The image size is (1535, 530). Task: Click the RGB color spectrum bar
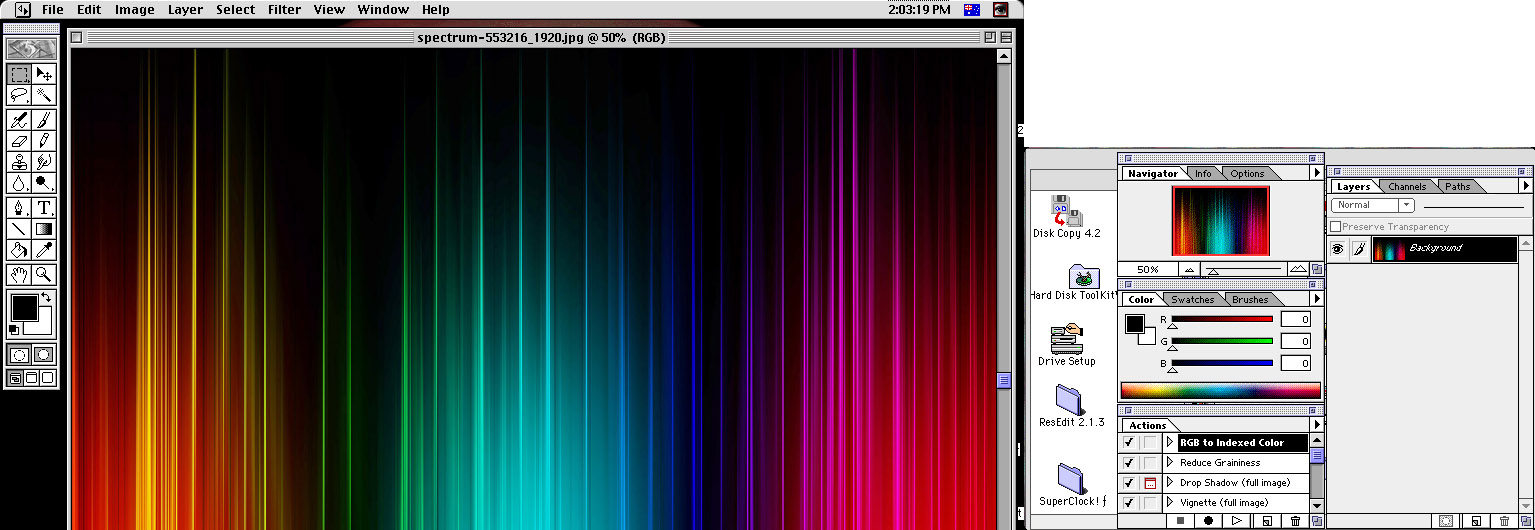tap(1220, 390)
